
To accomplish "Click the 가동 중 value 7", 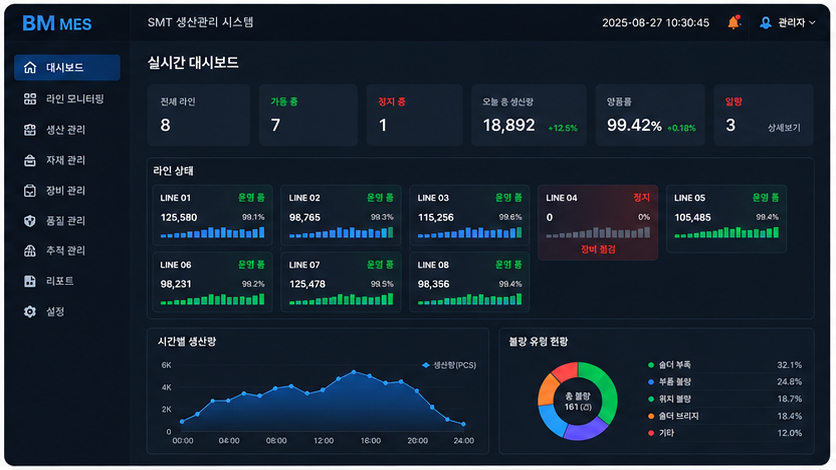I will tap(275, 125).
